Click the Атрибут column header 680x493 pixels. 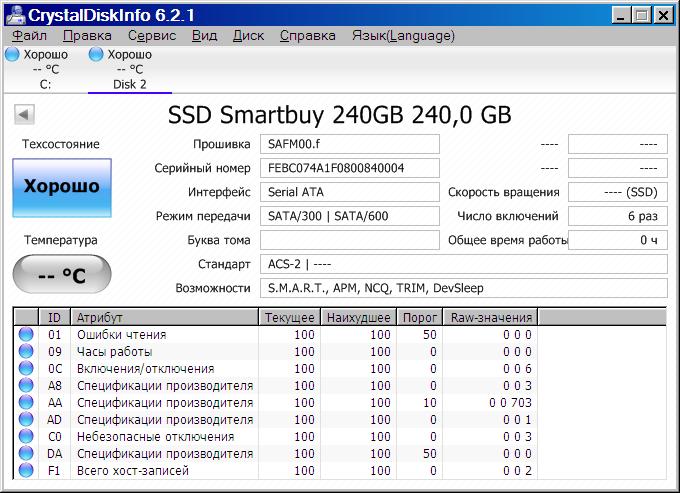(x=164, y=317)
